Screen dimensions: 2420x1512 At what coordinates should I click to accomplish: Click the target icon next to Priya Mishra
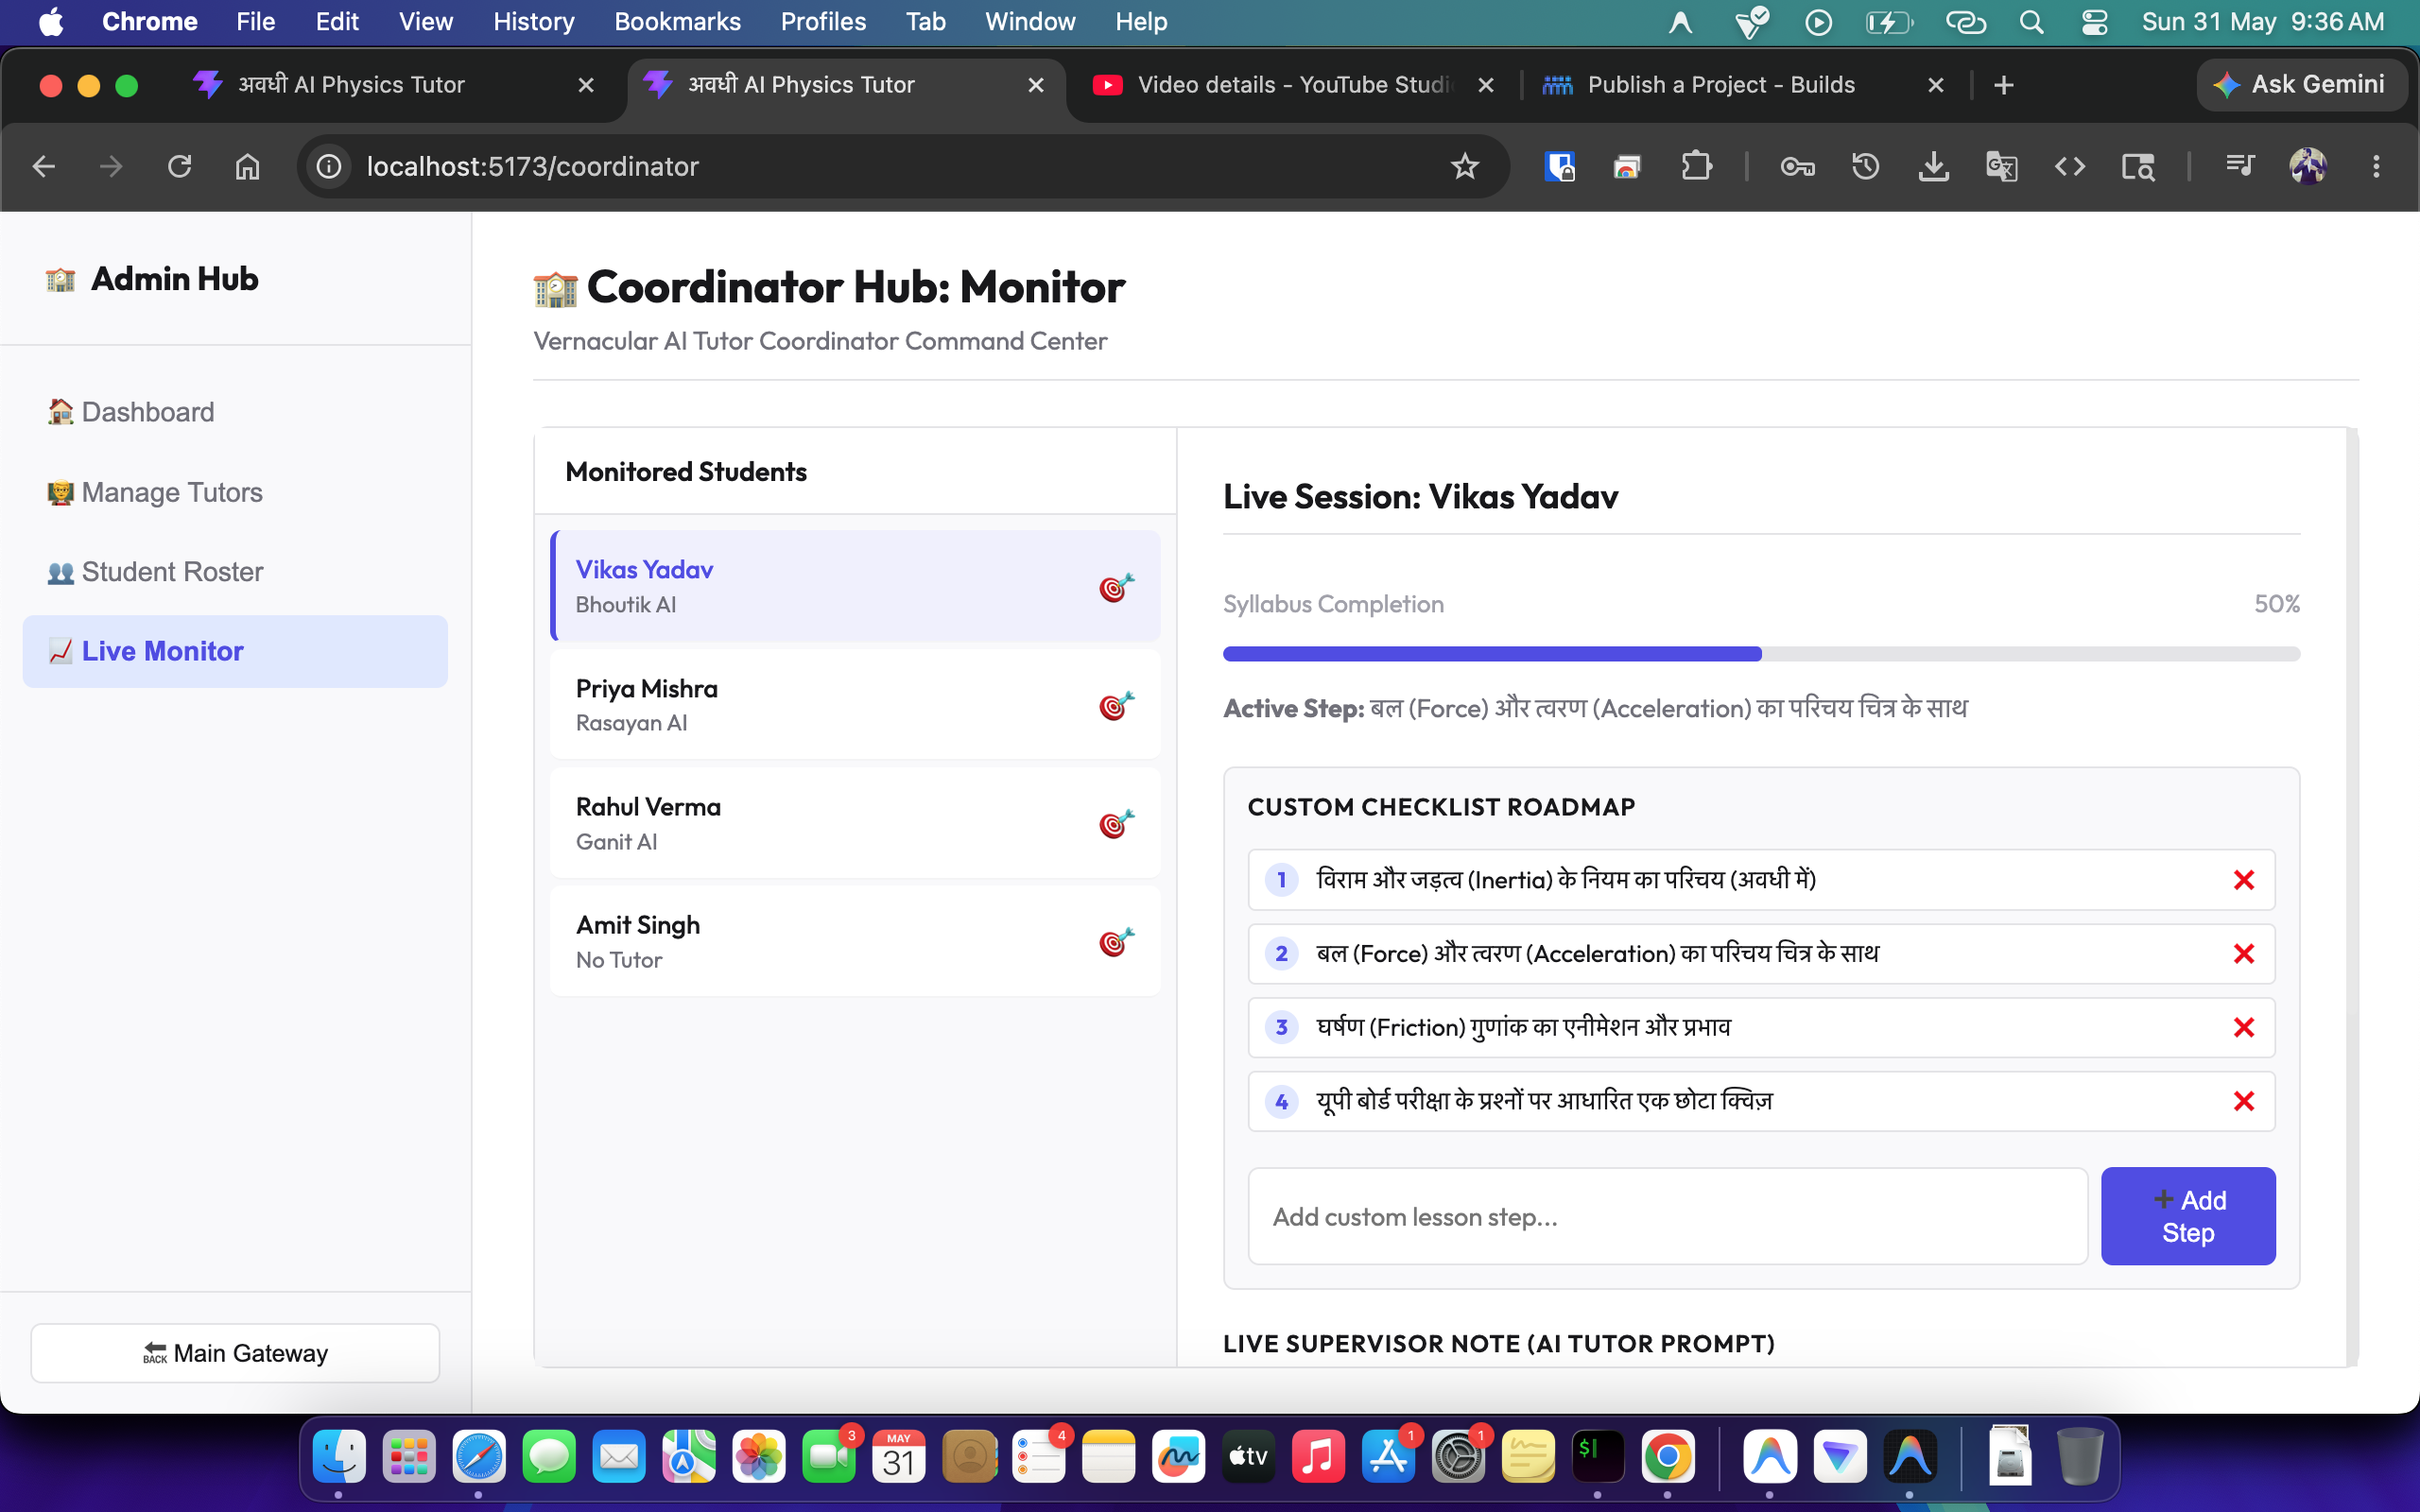tap(1116, 706)
